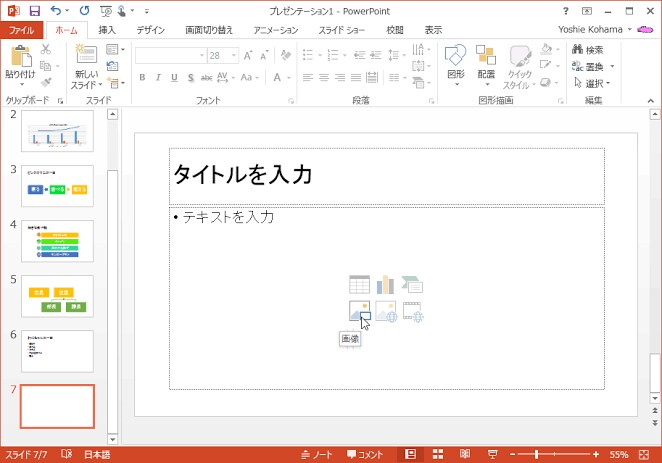Click the Cut scissors icon
This screenshot has width=662, height=463.
pyautogui.click(x=45, y=49)
